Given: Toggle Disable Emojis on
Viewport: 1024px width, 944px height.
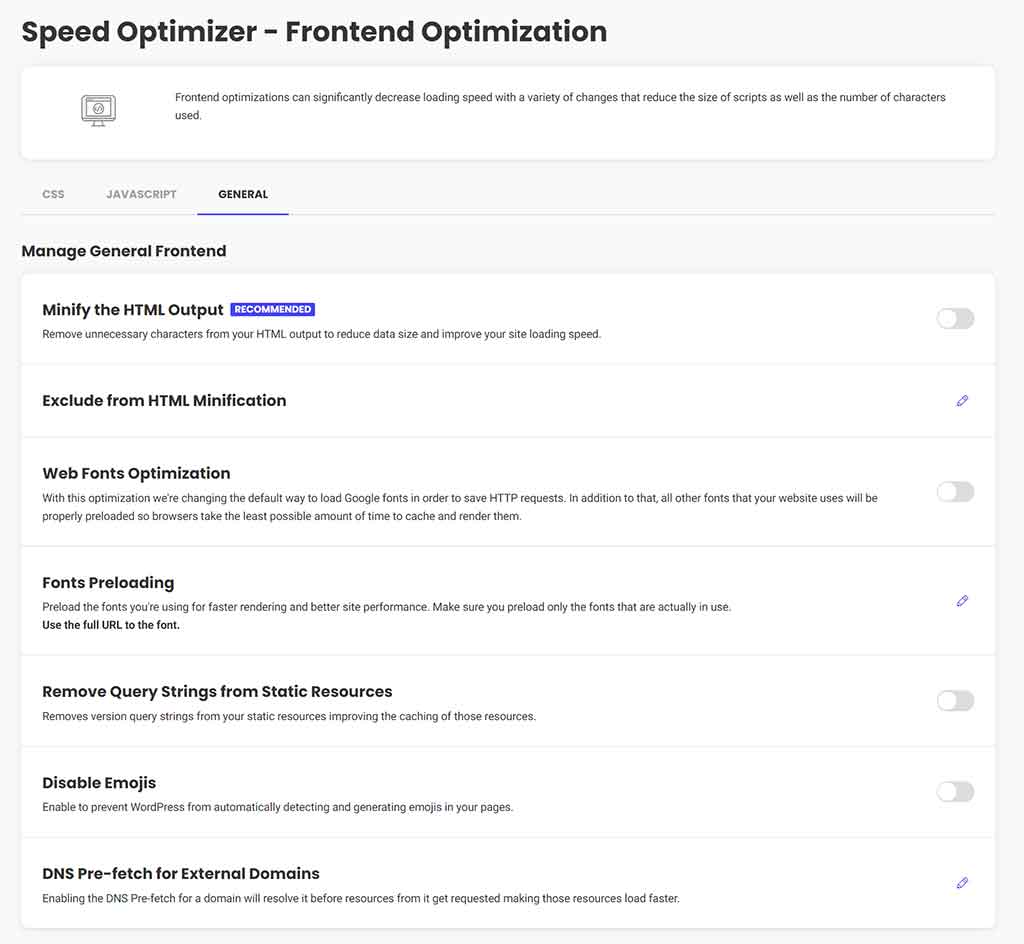Looking at the screenshot, I should [954, 791].
